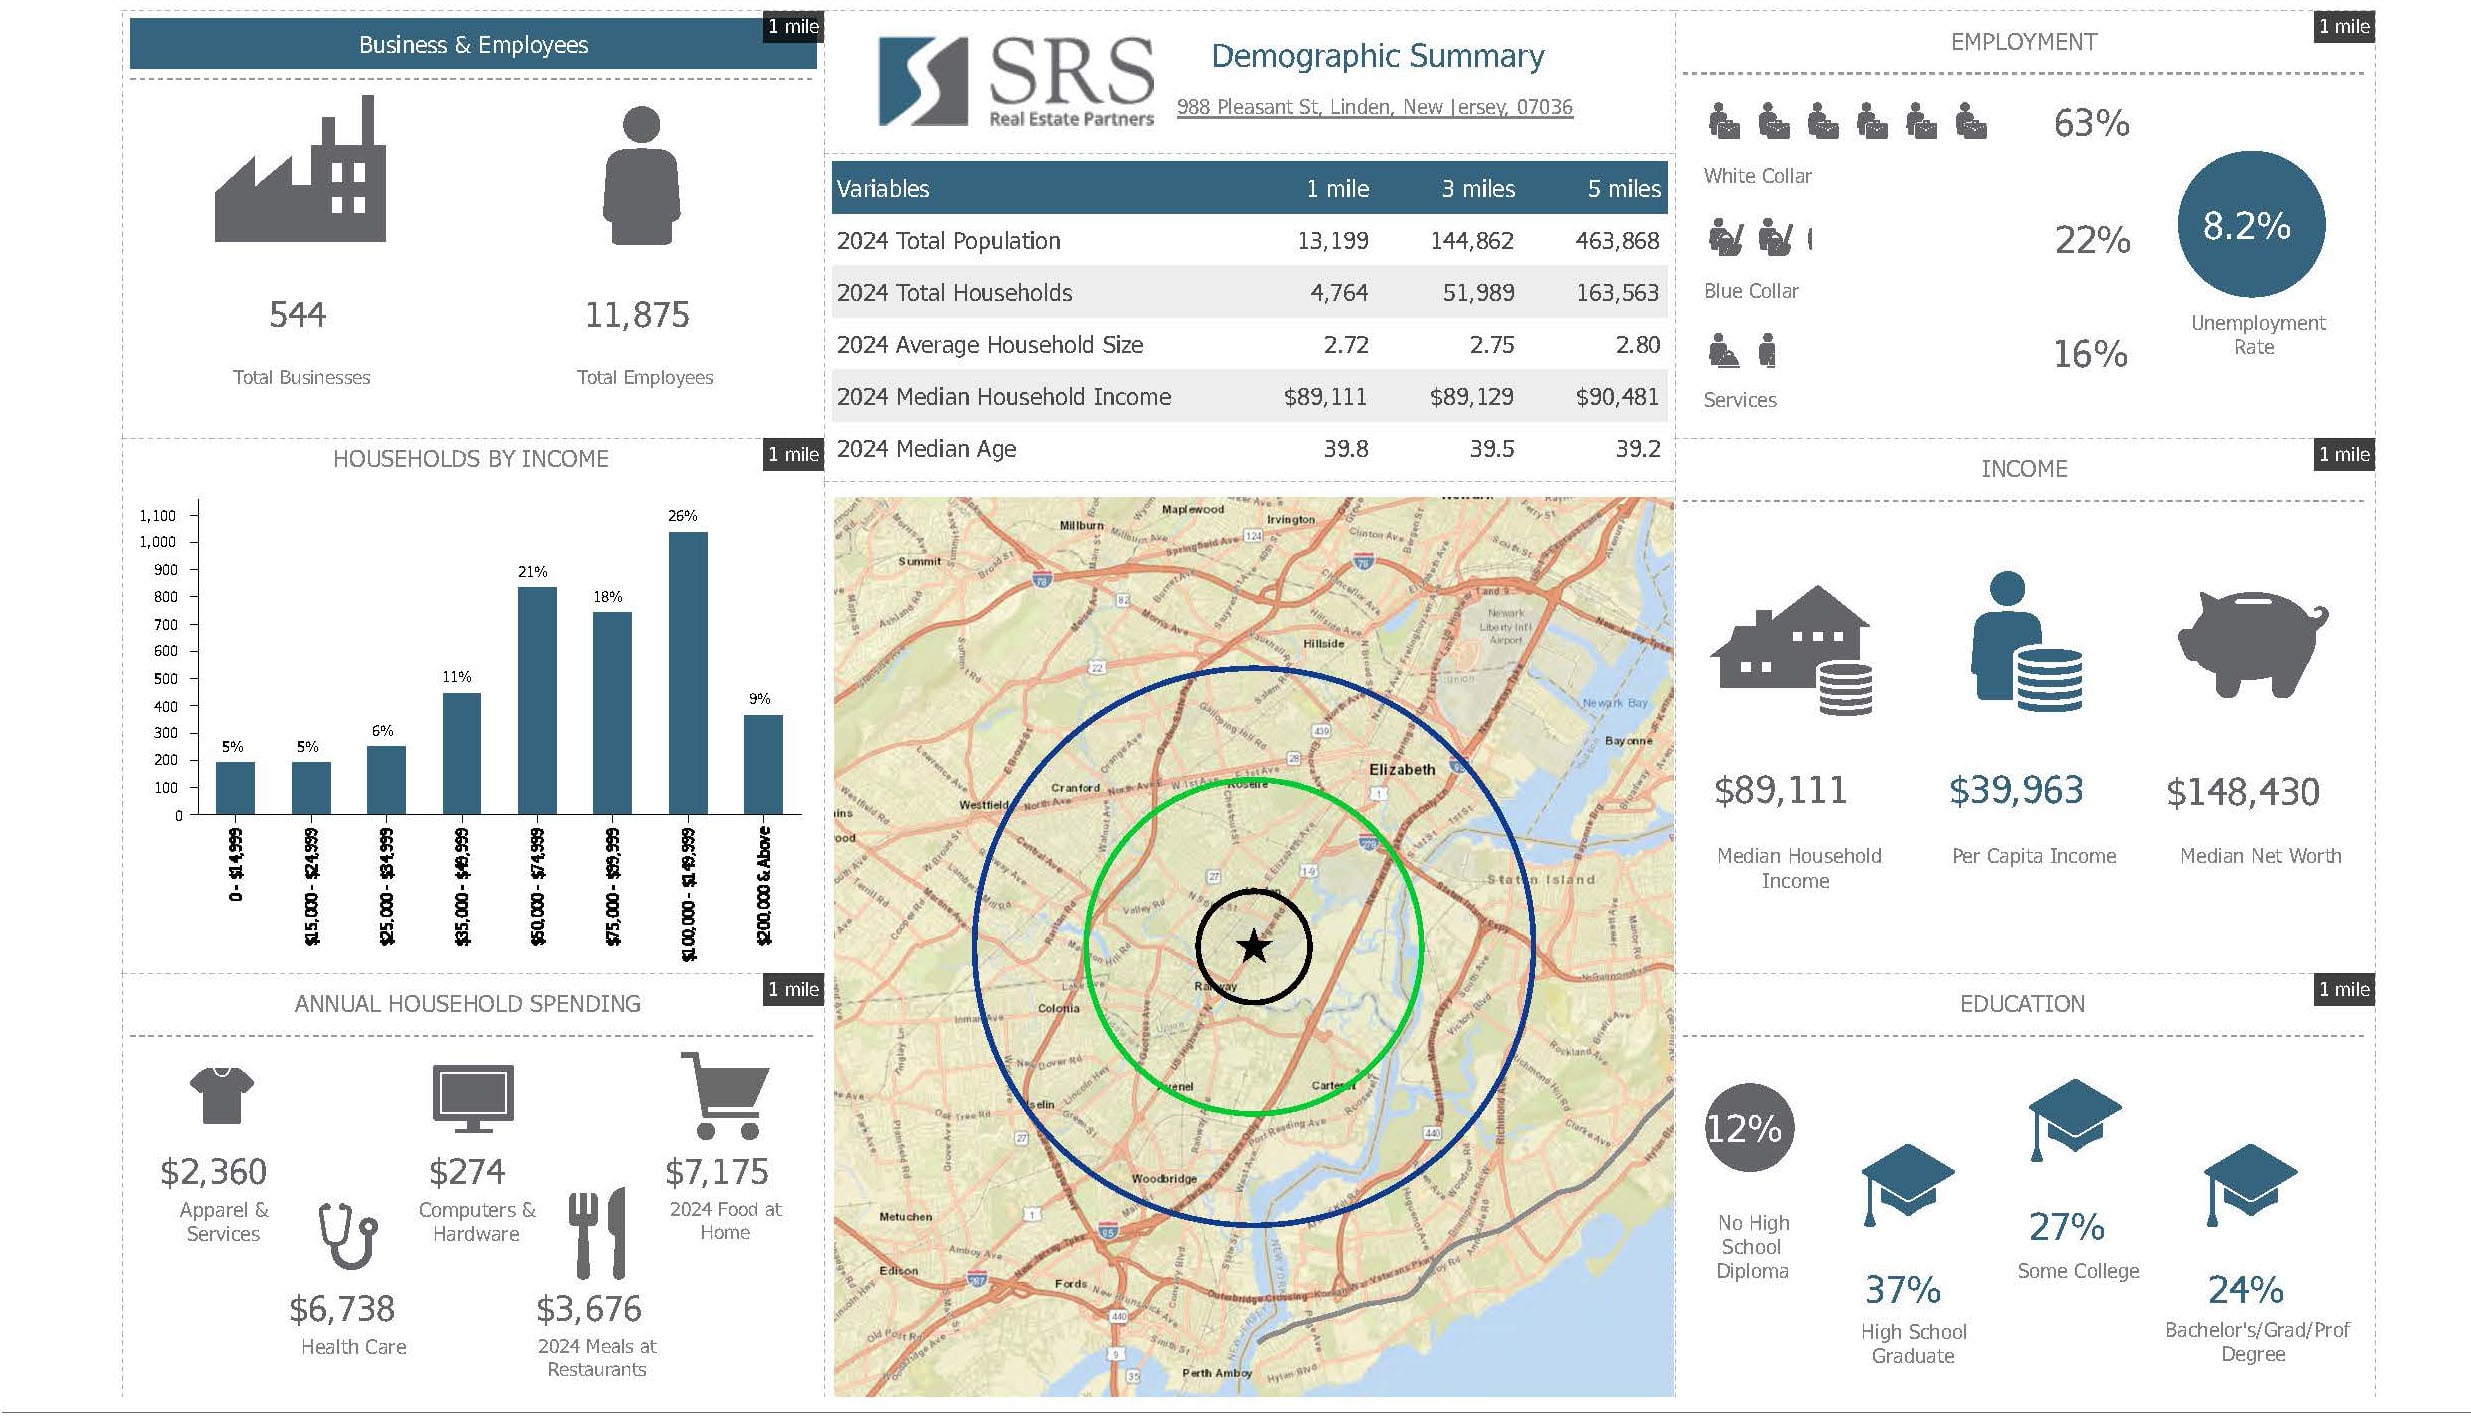Select the 5 miles column header
Image resolution: width=2471 pixels, height=1417 pixels.
click(1624, 188)
